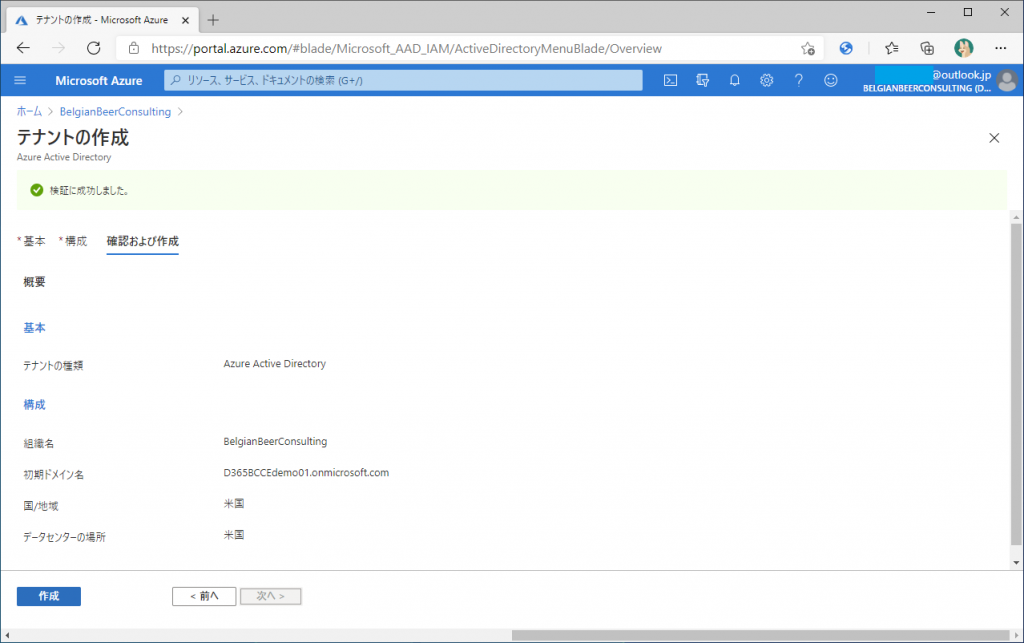Open portal settings gear
This screenshot has width=1024, height=643.
766,80
